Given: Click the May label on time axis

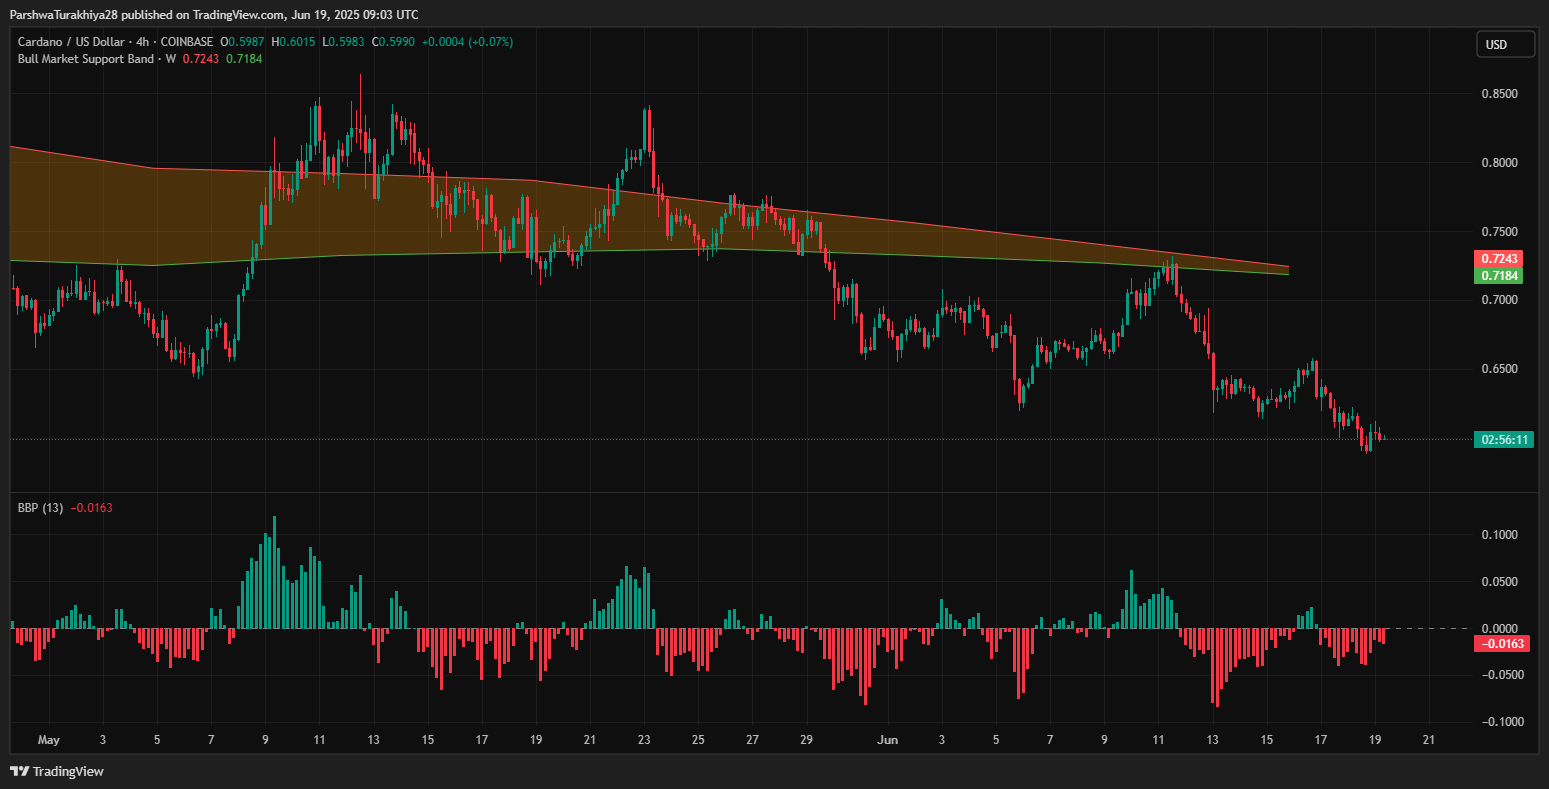Looking at the screenshot, I should pos(48,740).
